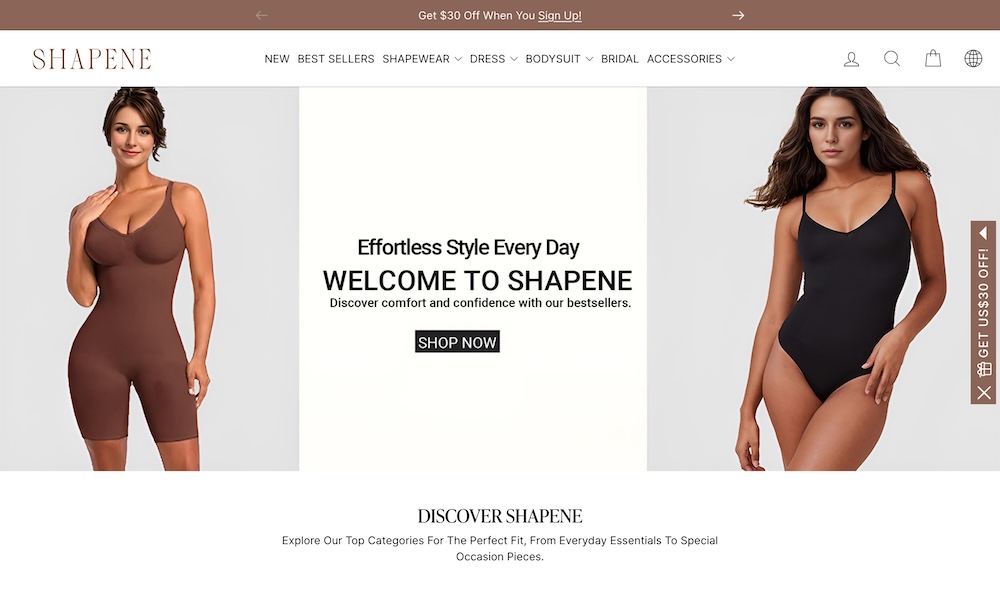Go to next announcement with right arrow

738,15
